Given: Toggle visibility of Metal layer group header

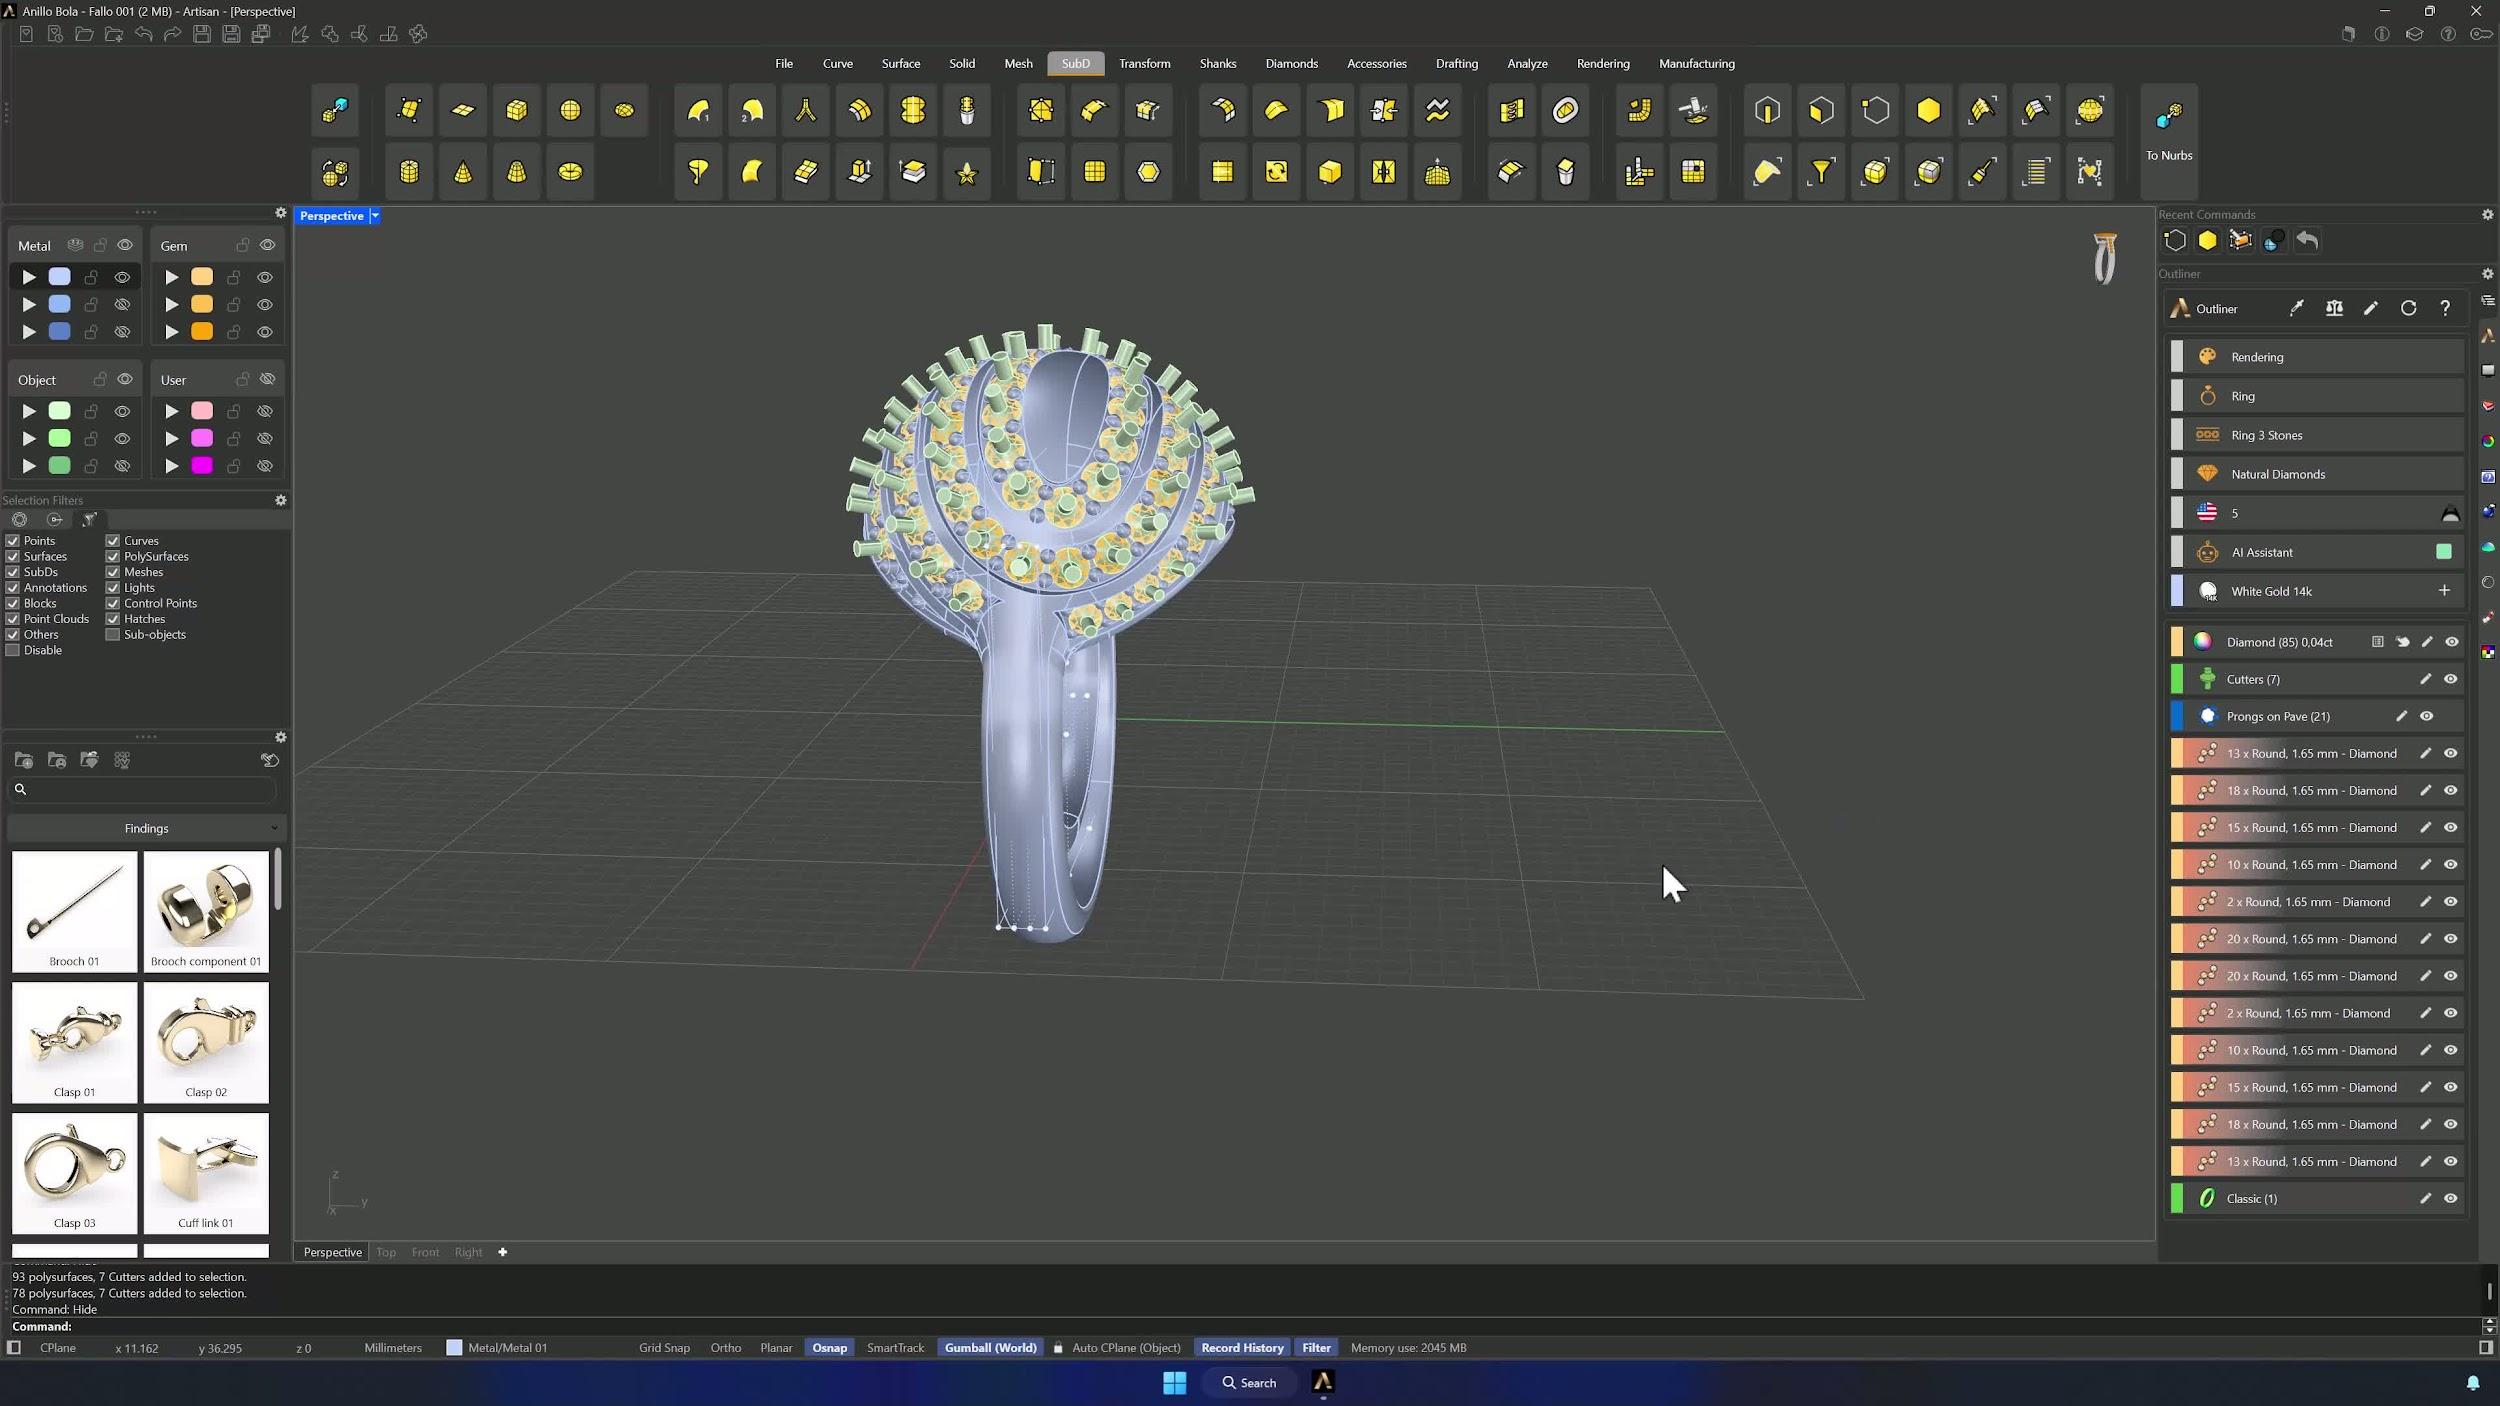Looking at the screenshot, I should tap(125, 246).
